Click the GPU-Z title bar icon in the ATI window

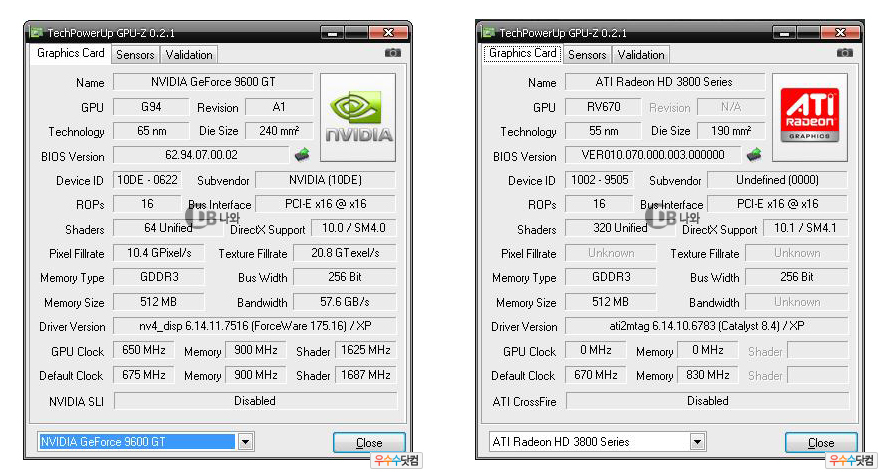pyautogui.click(x=489, y=33)
